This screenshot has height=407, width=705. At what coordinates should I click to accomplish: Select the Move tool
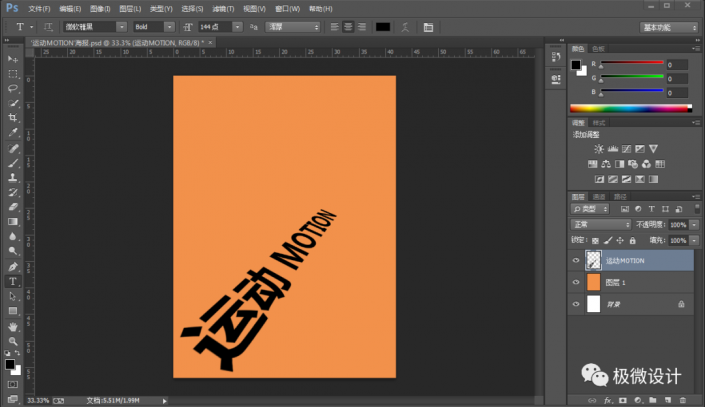[x=13, y=59]
